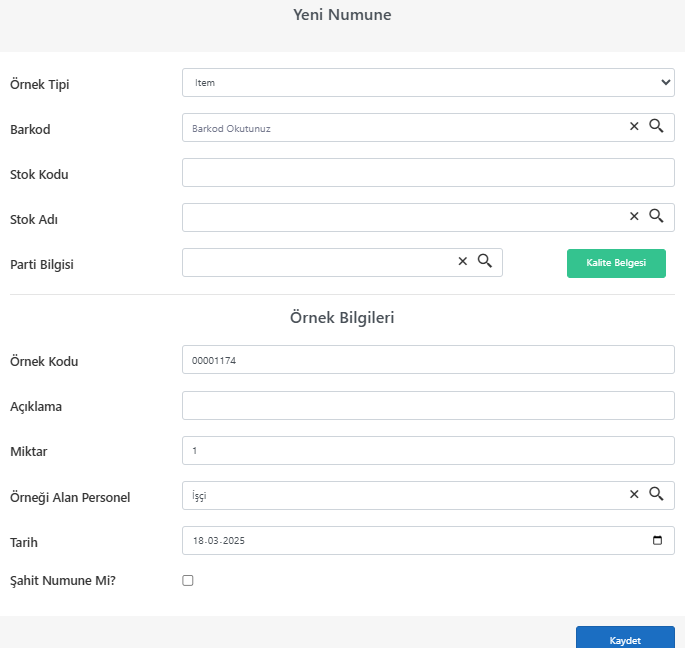Search for Örneği Alan Personel
This screenshot has height=666, width=685.
pos(656,494)
